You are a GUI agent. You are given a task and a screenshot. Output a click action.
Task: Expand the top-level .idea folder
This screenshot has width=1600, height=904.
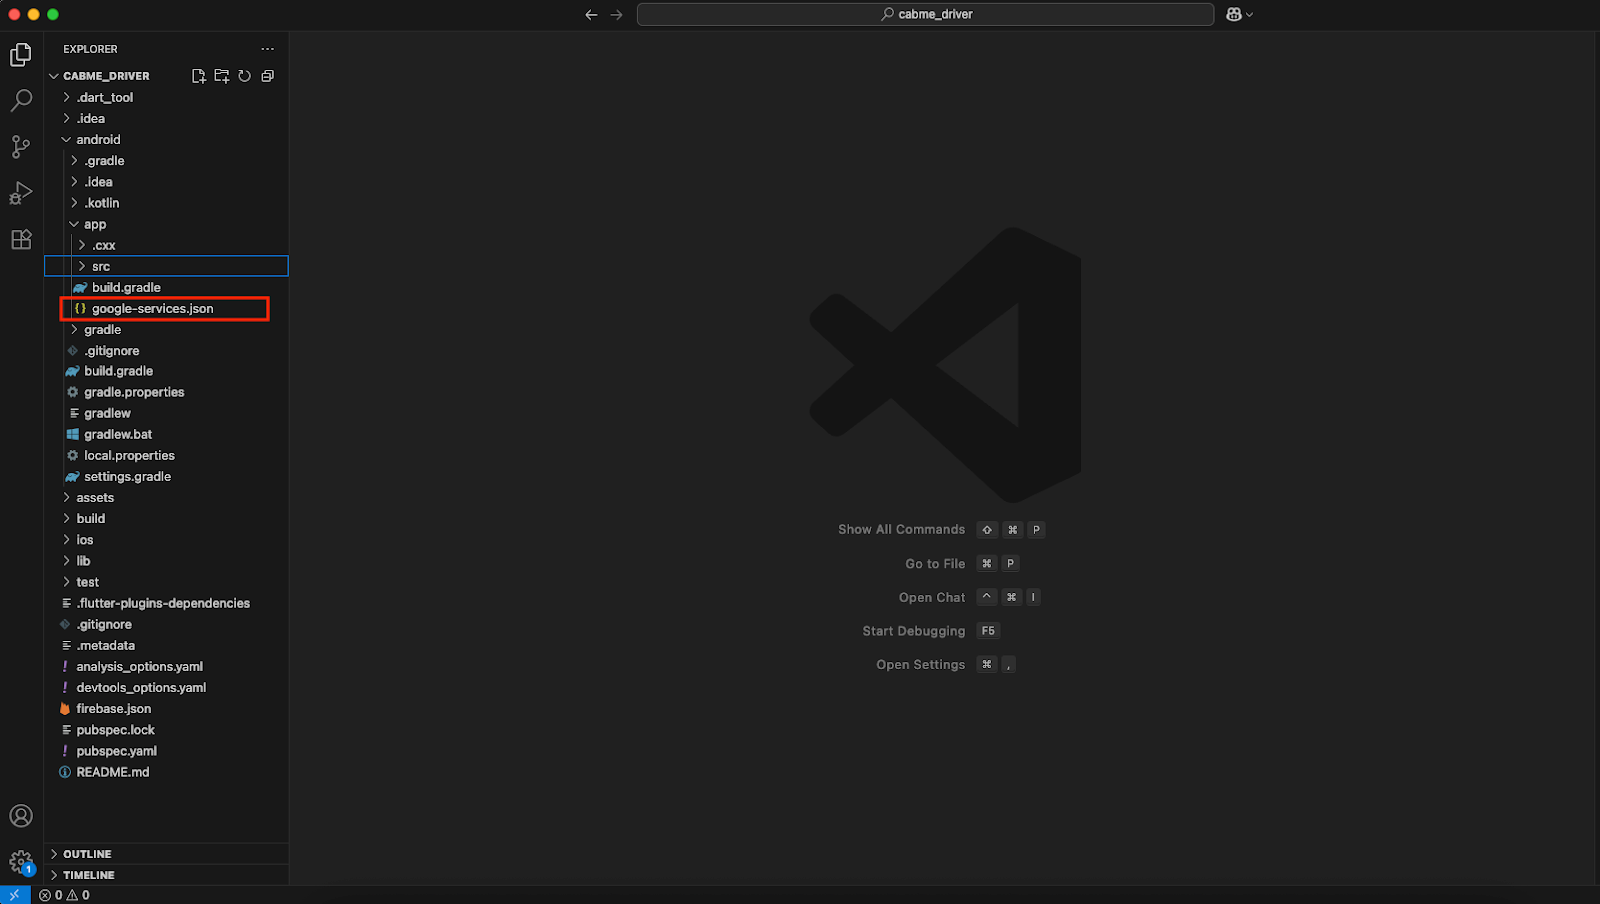click(166, 118)
